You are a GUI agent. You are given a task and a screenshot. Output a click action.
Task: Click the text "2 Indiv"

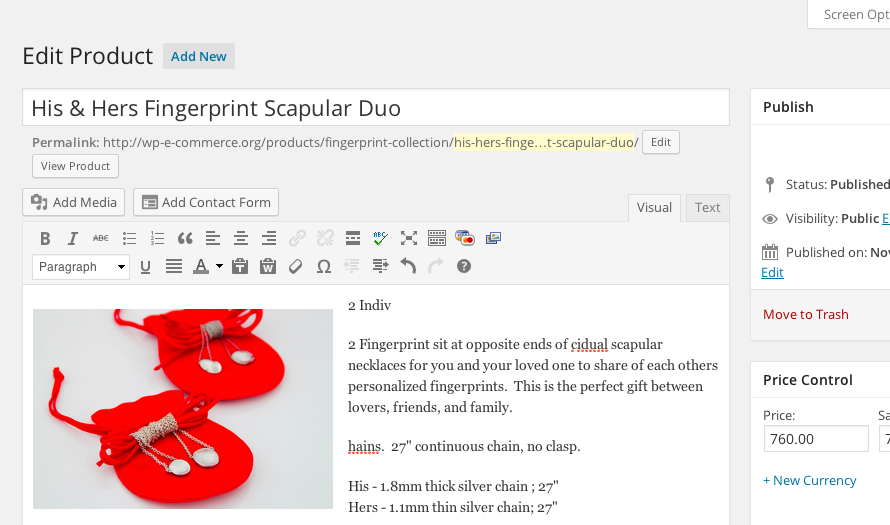click(x=370, y=305)
